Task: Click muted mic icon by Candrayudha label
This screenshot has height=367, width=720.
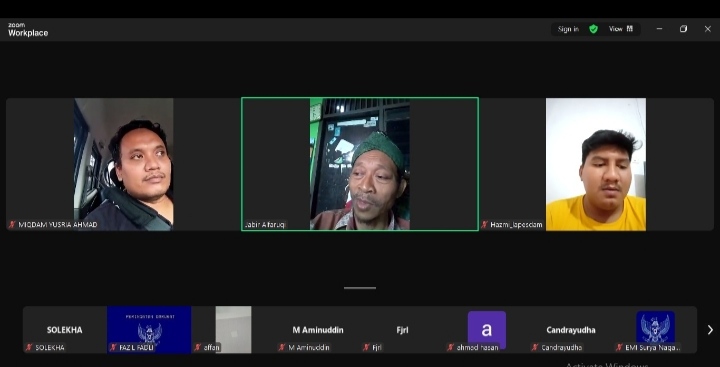Action: pyautogui.click(x=535, y=347)
